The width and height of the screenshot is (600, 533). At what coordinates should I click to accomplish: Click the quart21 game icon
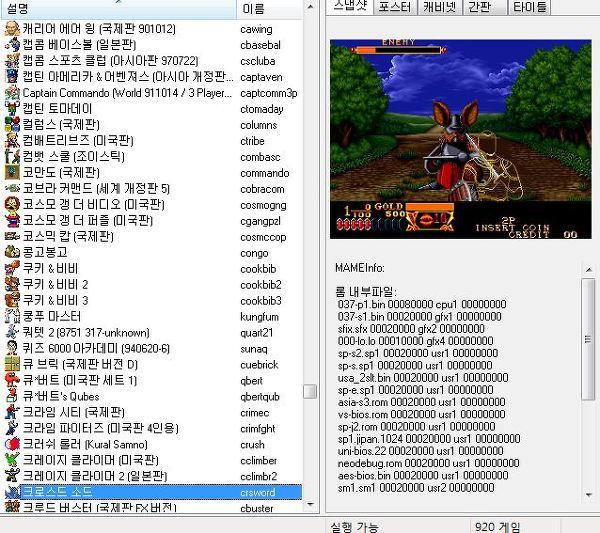pyautogui.click(x=12, y=333)
